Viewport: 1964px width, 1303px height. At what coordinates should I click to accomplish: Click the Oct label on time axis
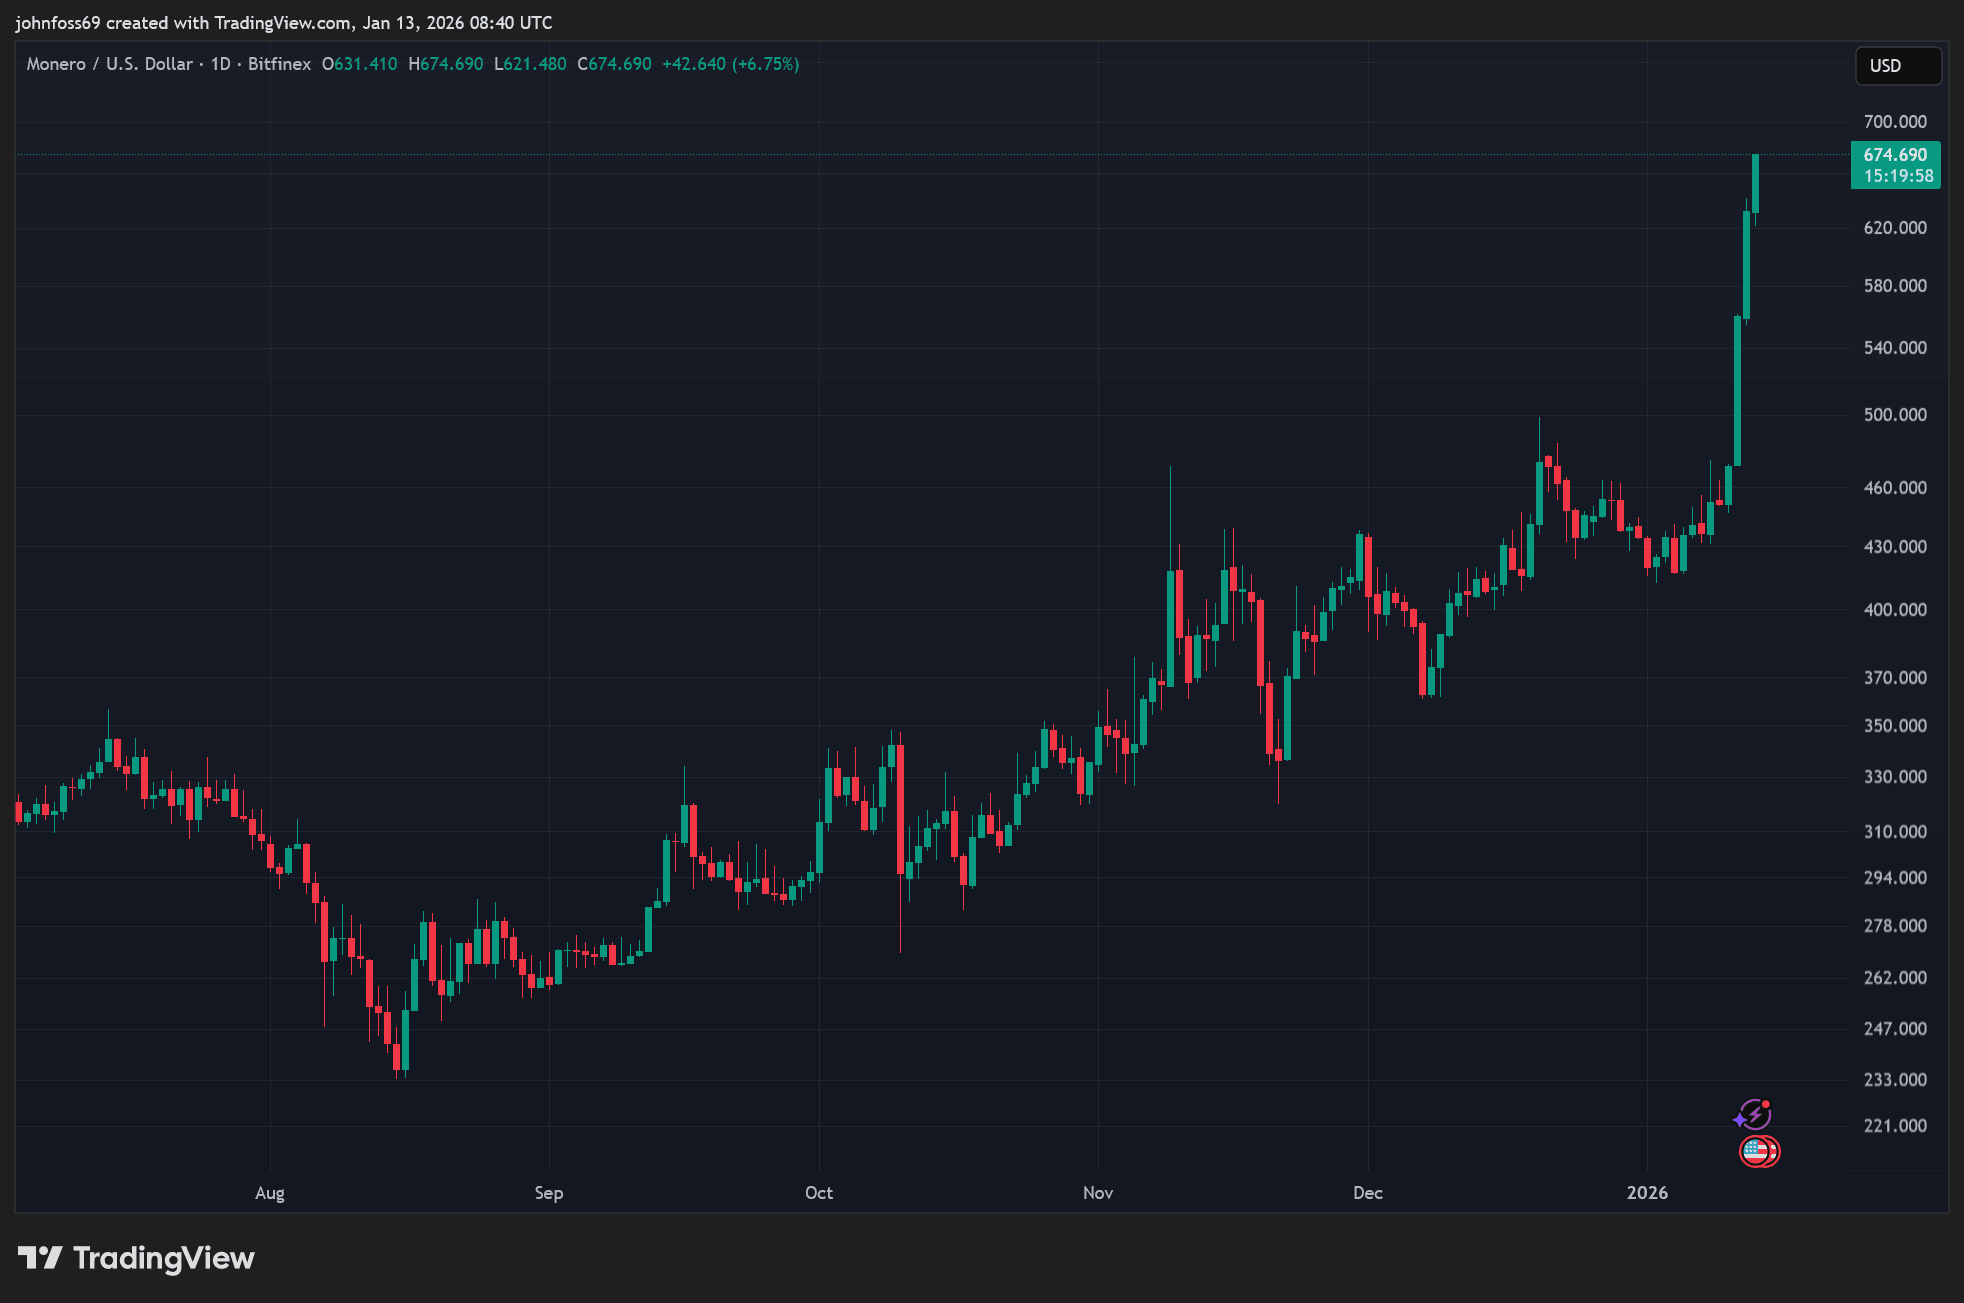(819, 1193)
